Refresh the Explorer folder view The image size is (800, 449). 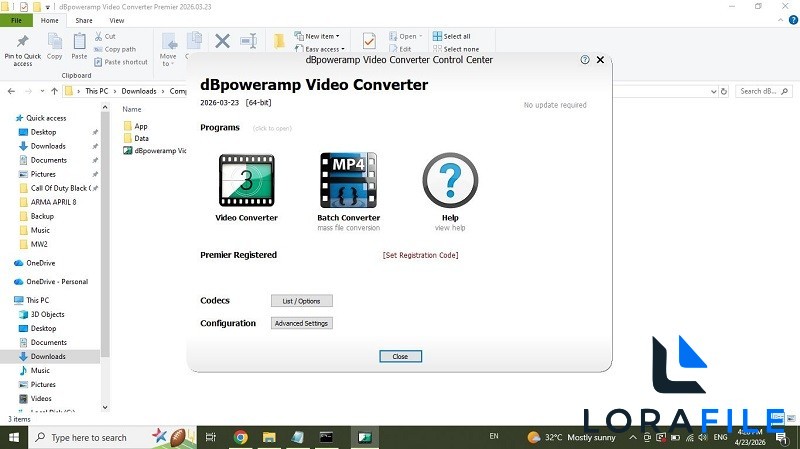pos(723,91)
